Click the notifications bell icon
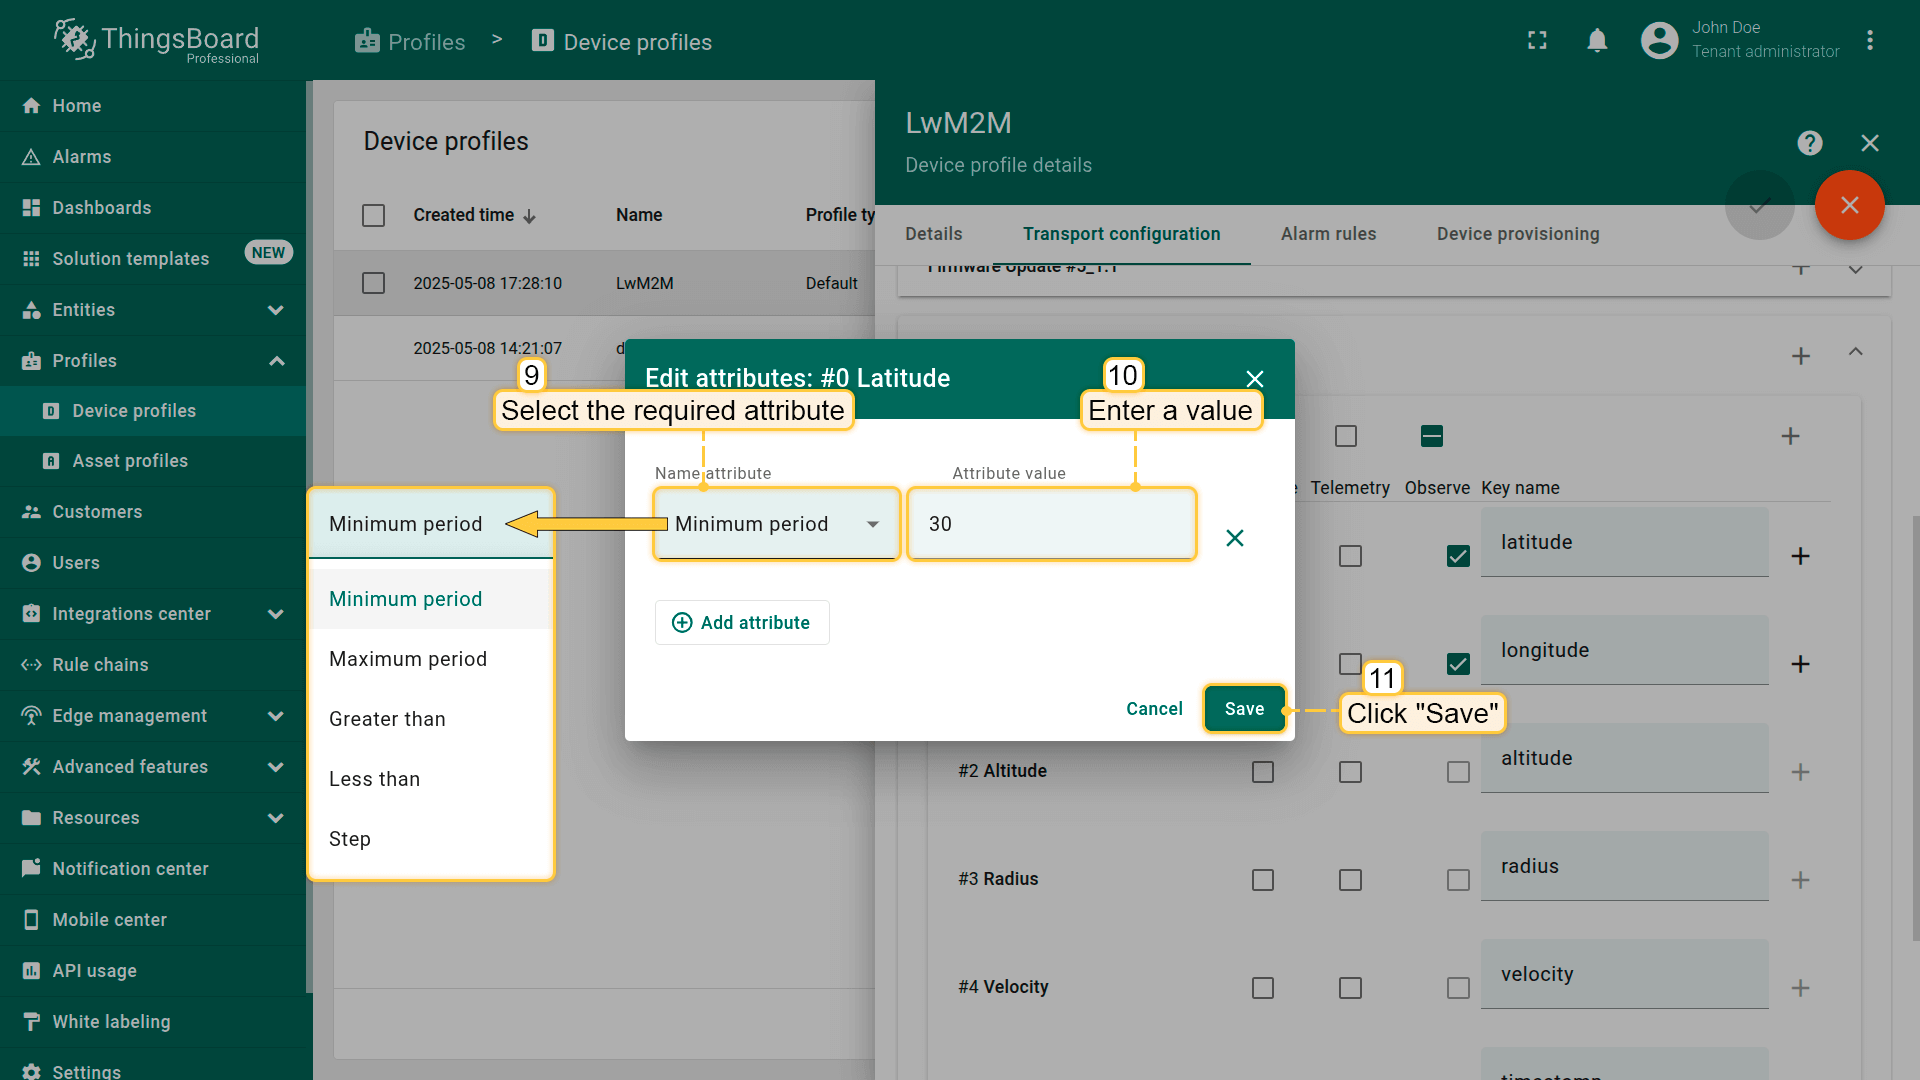This screenshot has width=1920, height=1080. [x=1597, y=40]
